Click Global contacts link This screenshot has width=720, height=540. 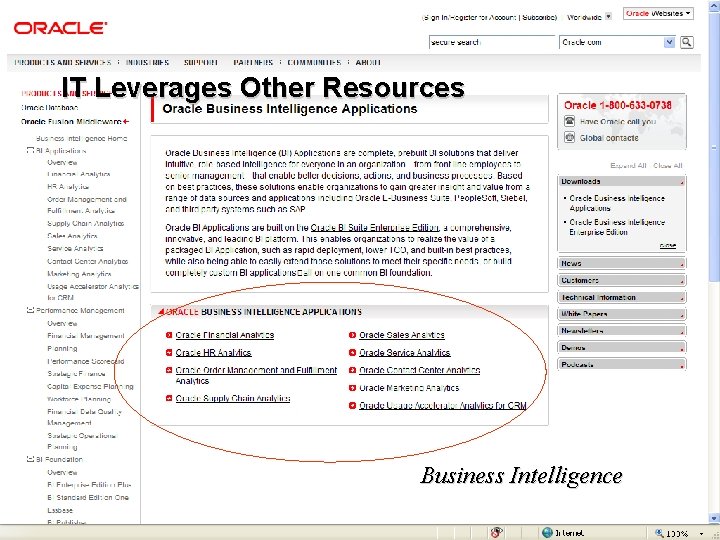[x=609, y=138]
